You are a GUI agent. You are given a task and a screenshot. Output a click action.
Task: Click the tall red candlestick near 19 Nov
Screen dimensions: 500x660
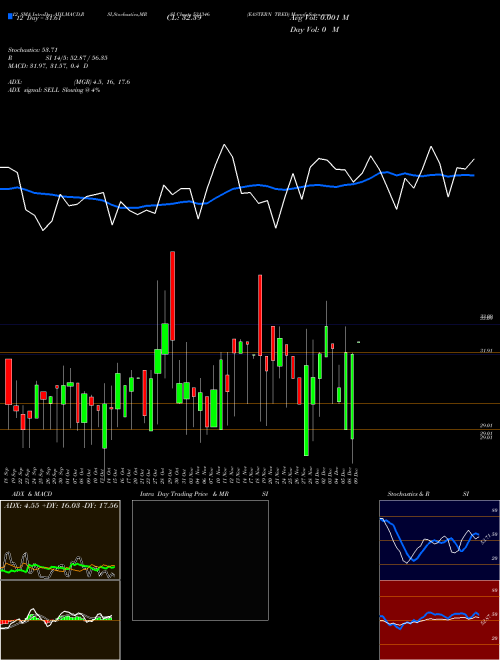pos(260,315)
